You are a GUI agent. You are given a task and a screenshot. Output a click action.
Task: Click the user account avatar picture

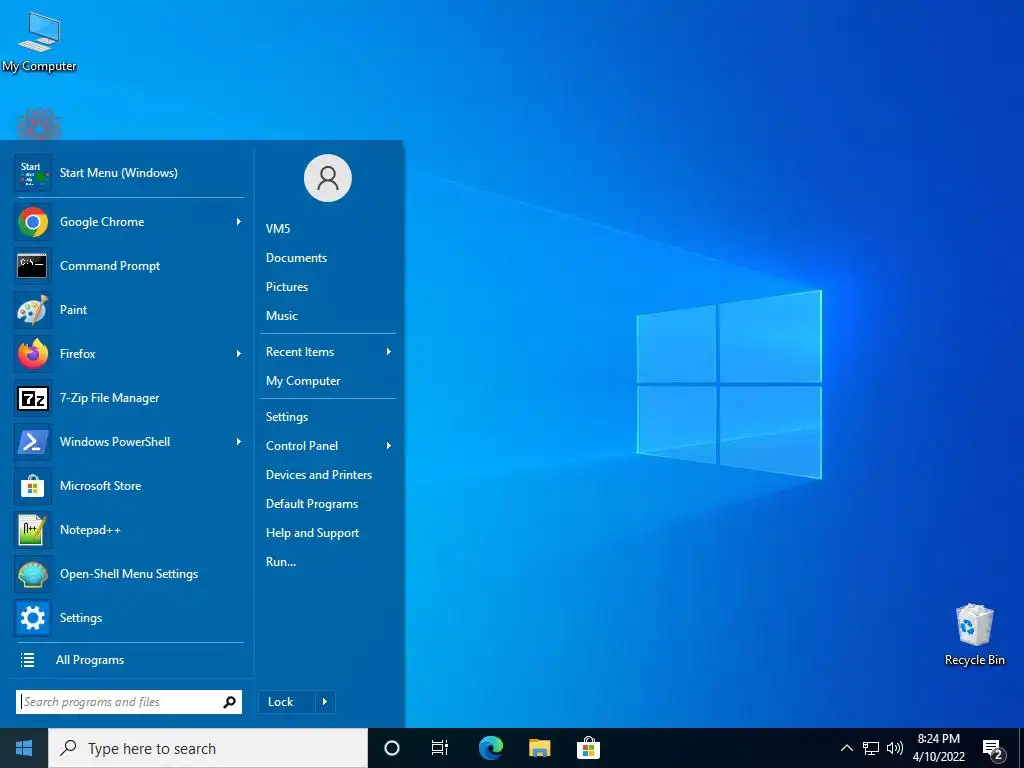[328, 178]
